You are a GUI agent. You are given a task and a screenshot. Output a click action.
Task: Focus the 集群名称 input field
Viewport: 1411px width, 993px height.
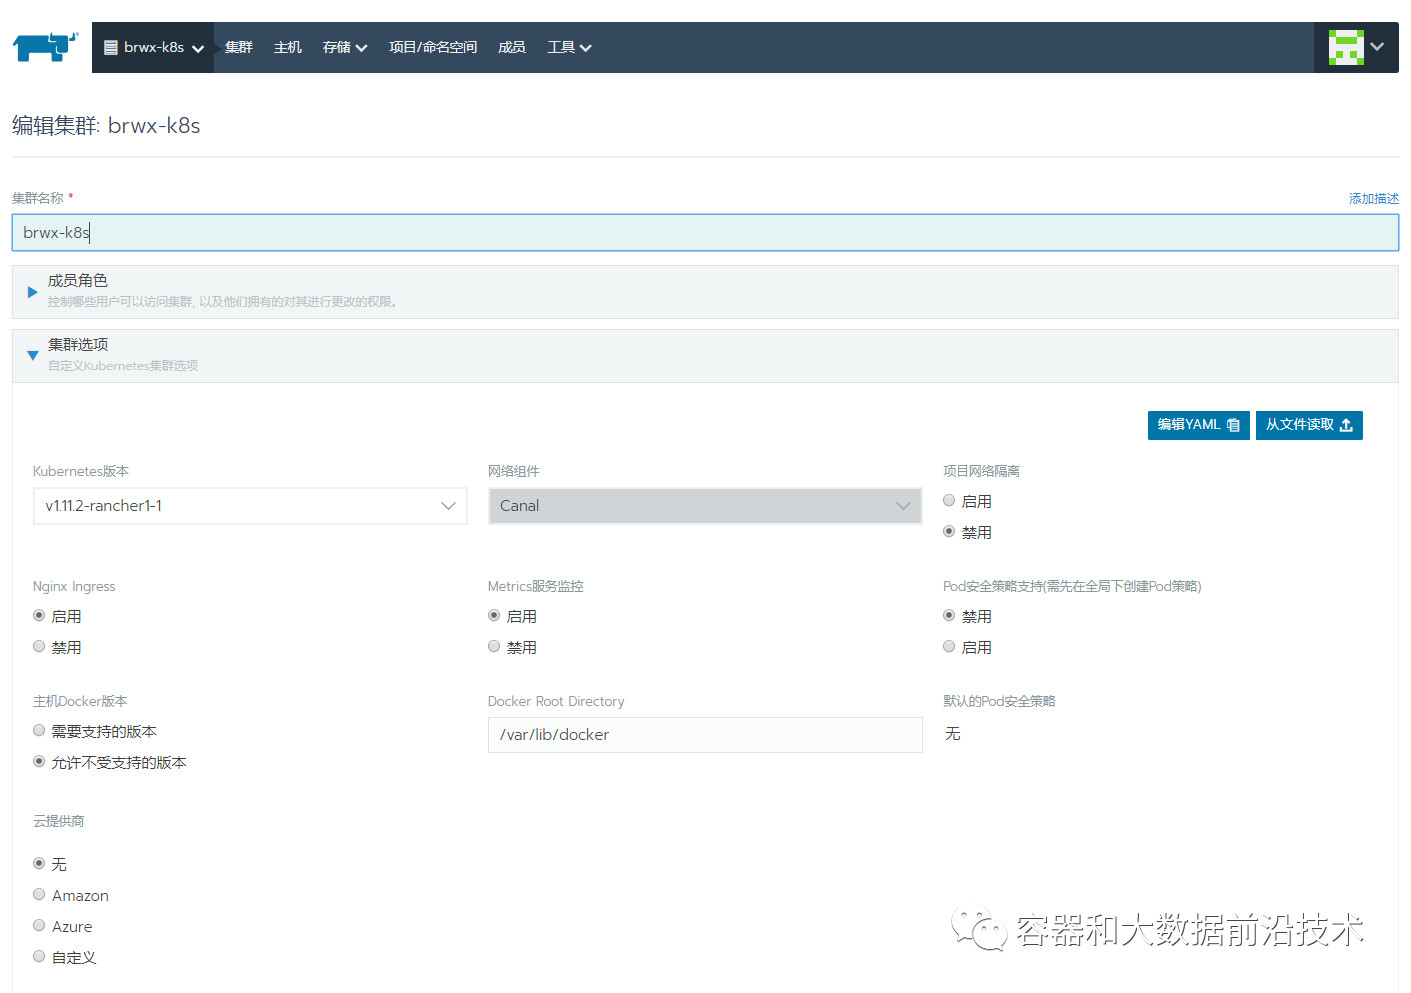[x=705, y=232]
